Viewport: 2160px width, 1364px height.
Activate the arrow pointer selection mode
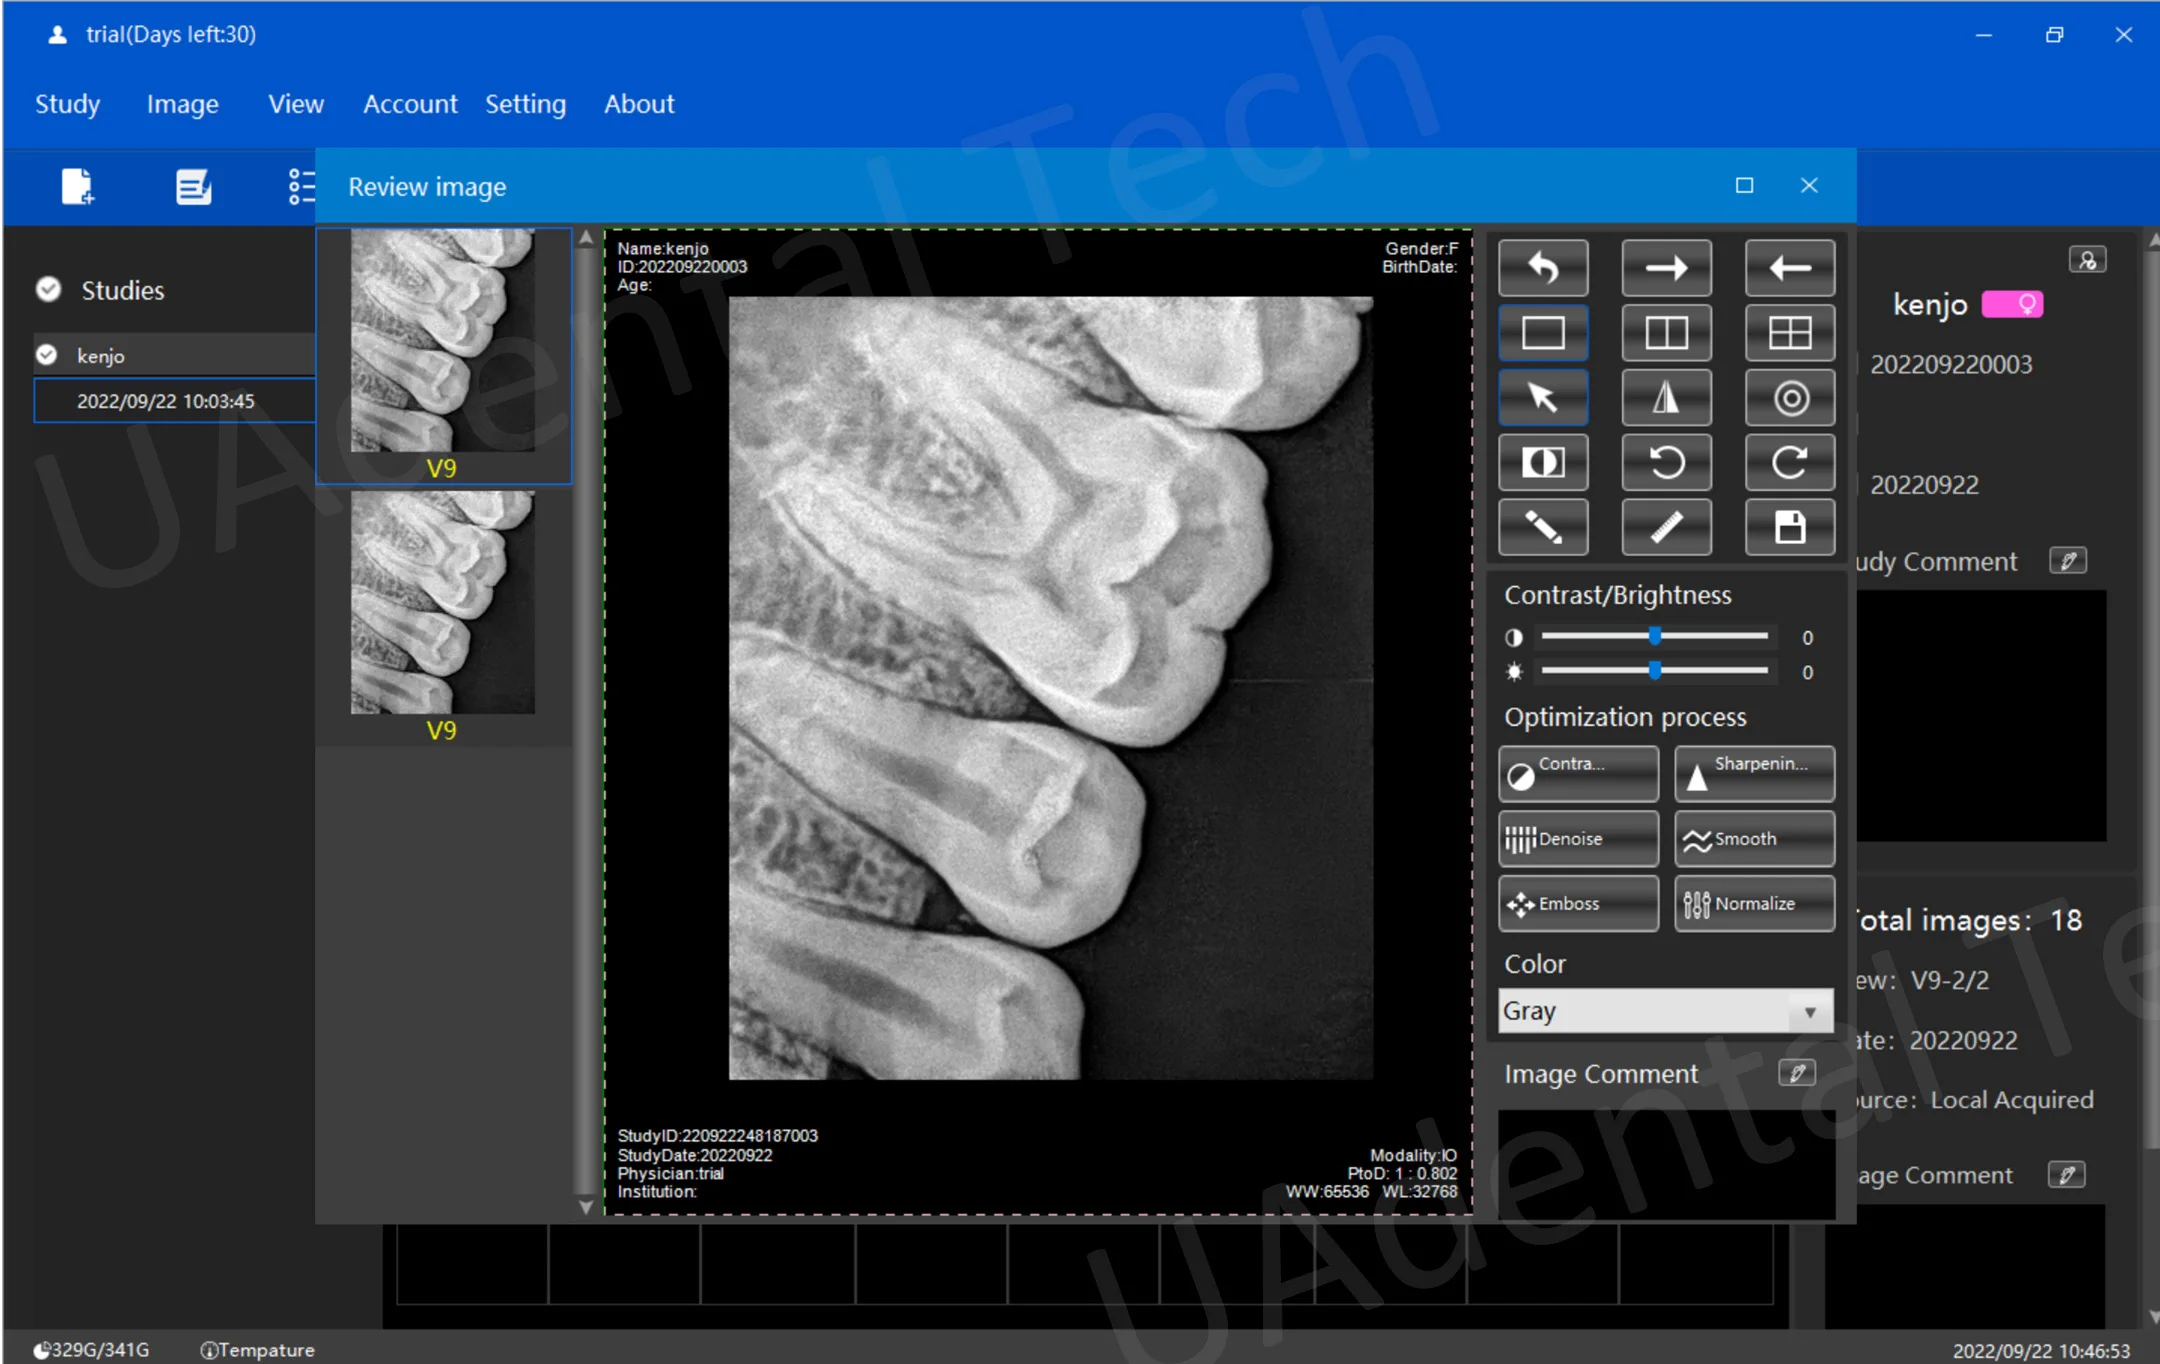click(1542, 398)
